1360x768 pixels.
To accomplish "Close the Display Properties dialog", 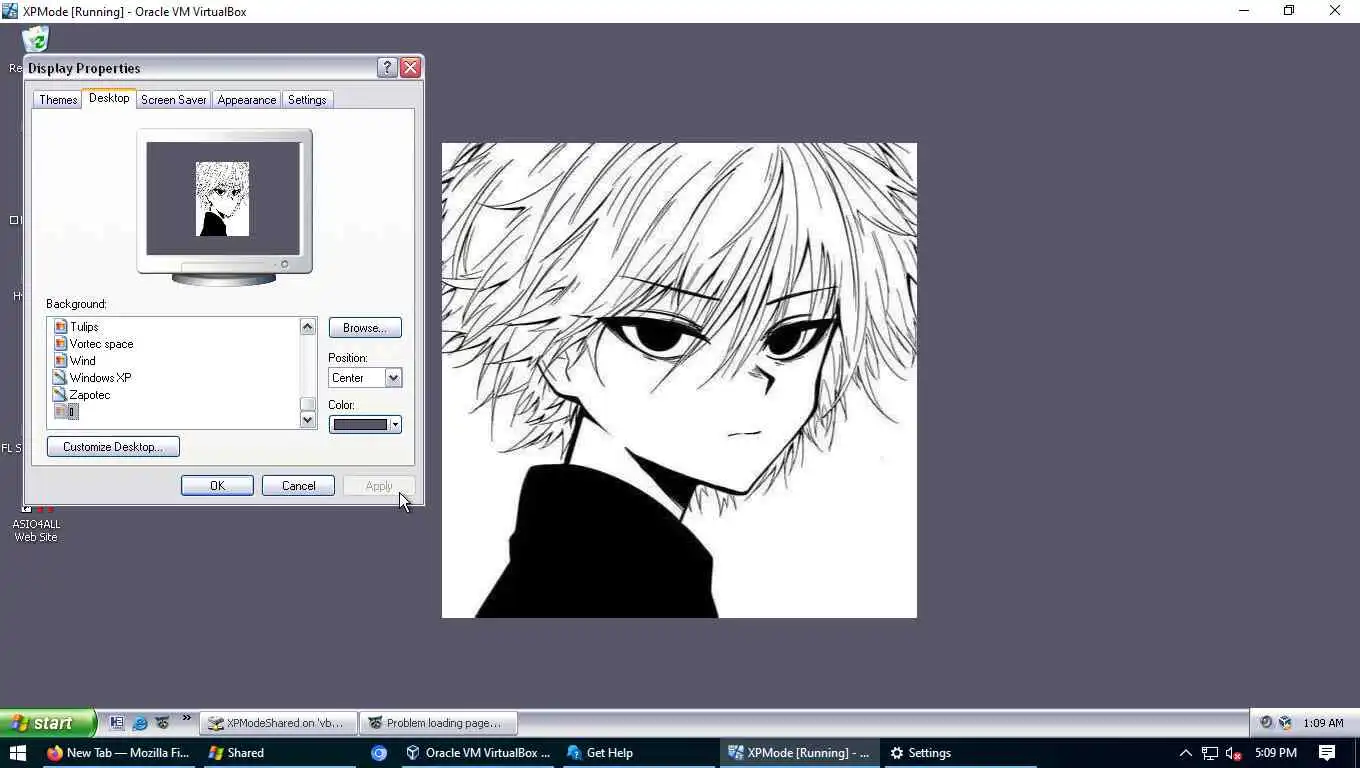I will (x=410, y=68).
